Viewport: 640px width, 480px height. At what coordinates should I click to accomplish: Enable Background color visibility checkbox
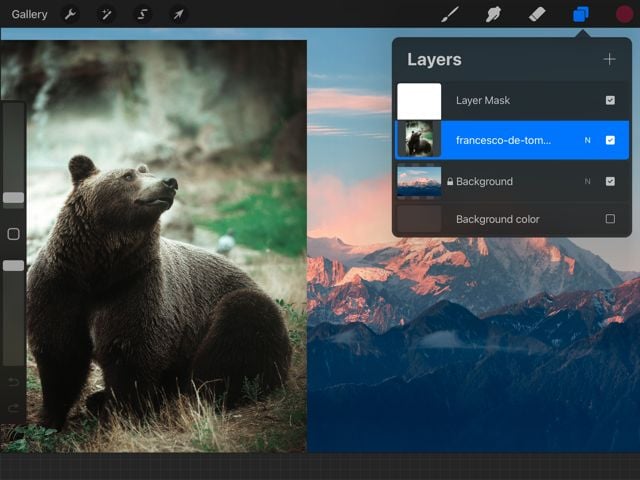coord(610,219)
